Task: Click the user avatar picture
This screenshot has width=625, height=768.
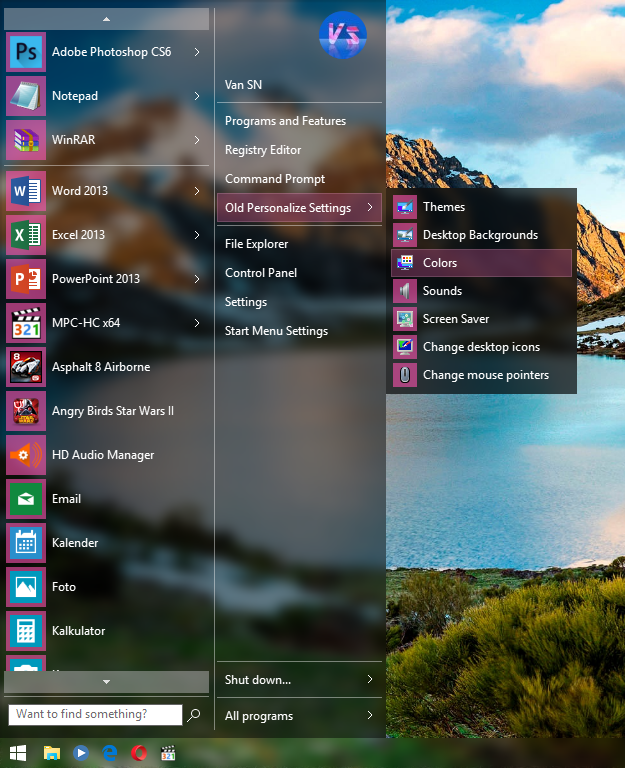Action: [x=343, y=35]
